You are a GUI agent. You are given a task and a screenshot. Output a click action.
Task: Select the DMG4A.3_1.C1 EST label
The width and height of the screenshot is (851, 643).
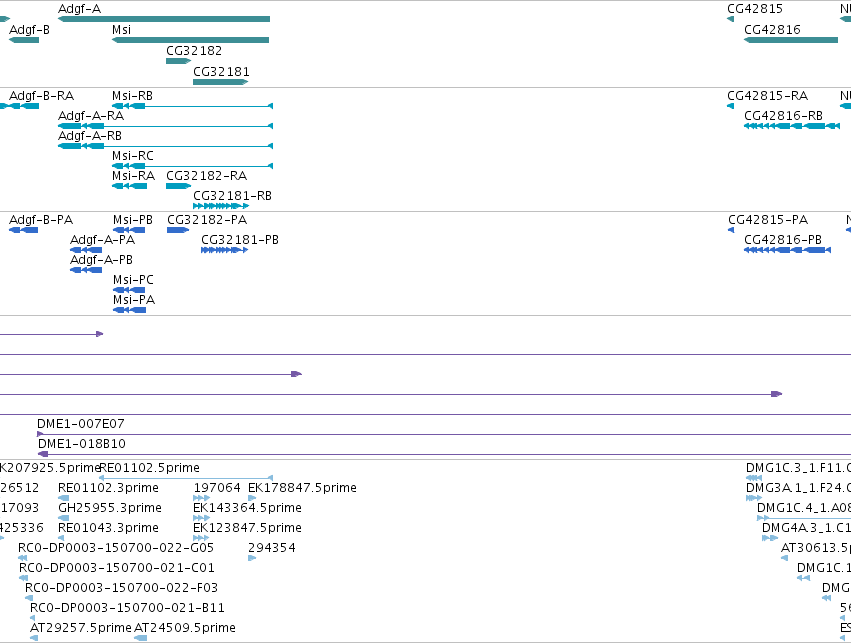tap(806, 528)
